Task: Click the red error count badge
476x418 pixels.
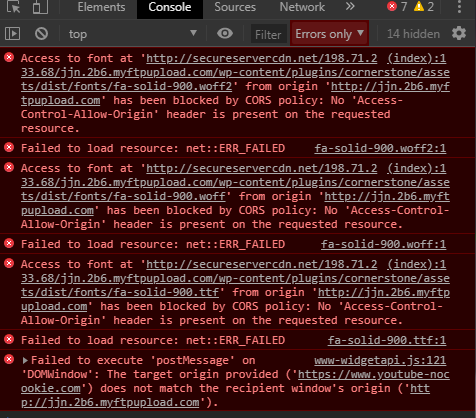Action: coord(397,6)
